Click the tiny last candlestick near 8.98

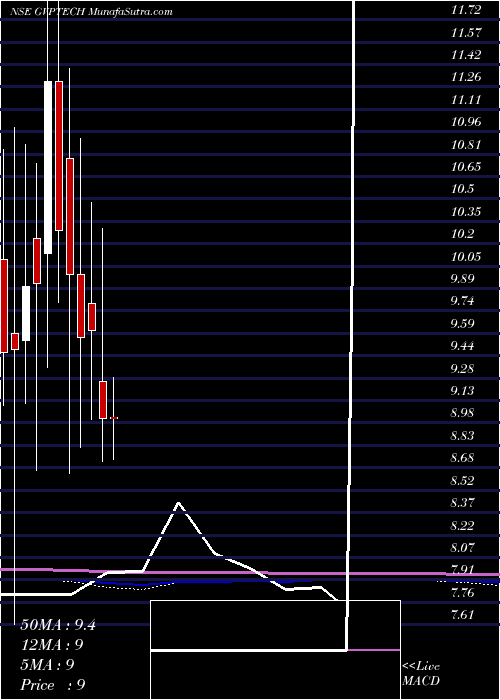114,418
